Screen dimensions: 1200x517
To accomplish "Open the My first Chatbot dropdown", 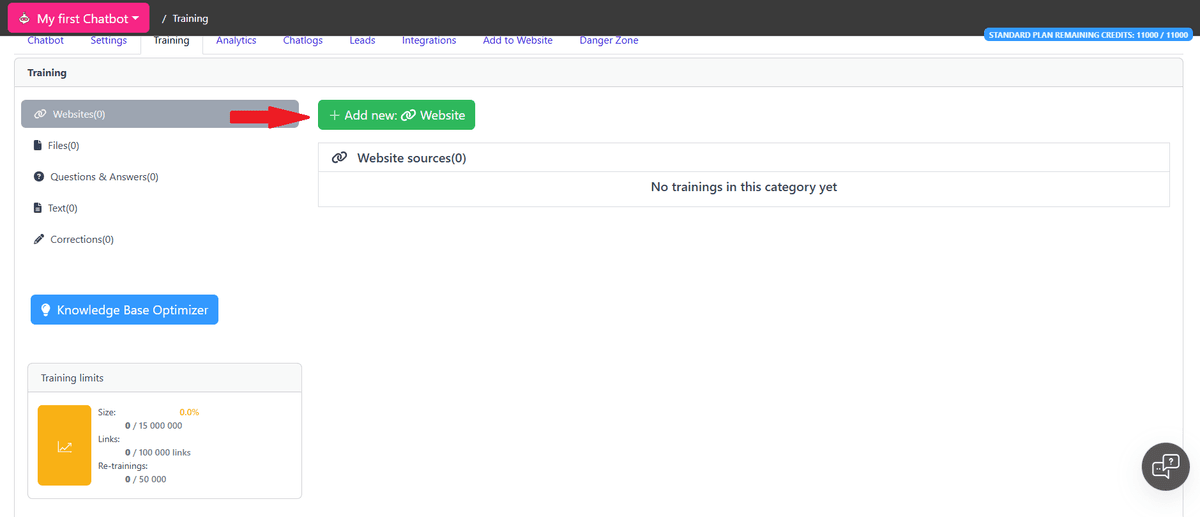I will 79,18.
